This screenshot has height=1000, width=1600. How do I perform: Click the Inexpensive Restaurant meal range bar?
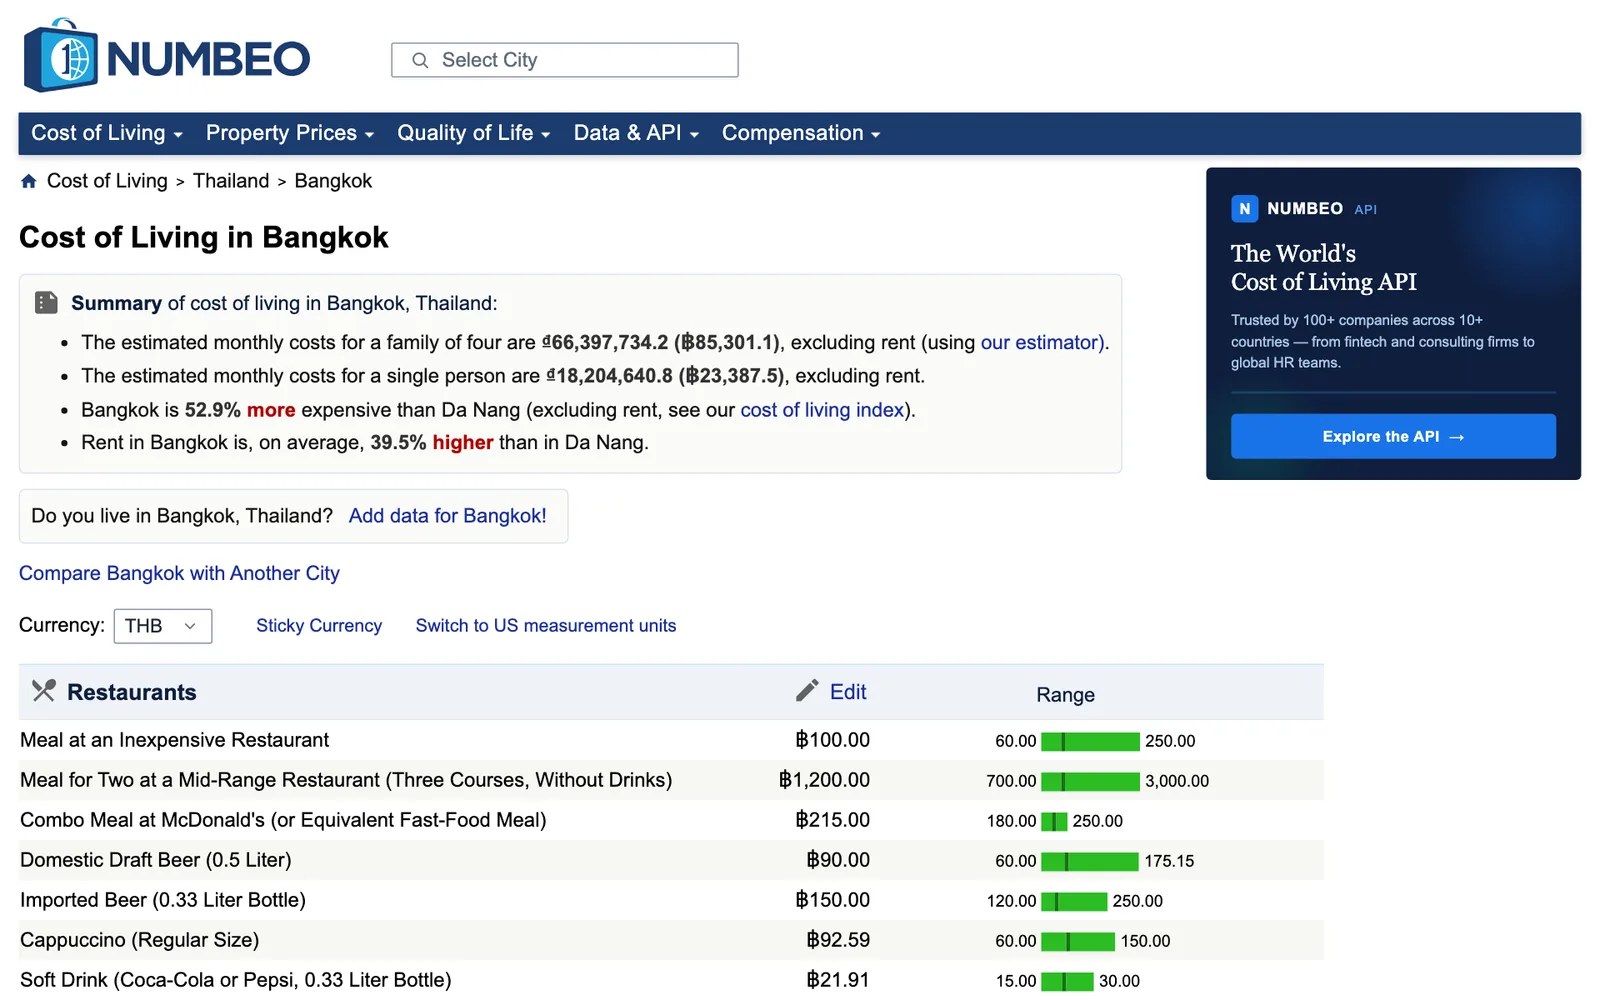1090,741
